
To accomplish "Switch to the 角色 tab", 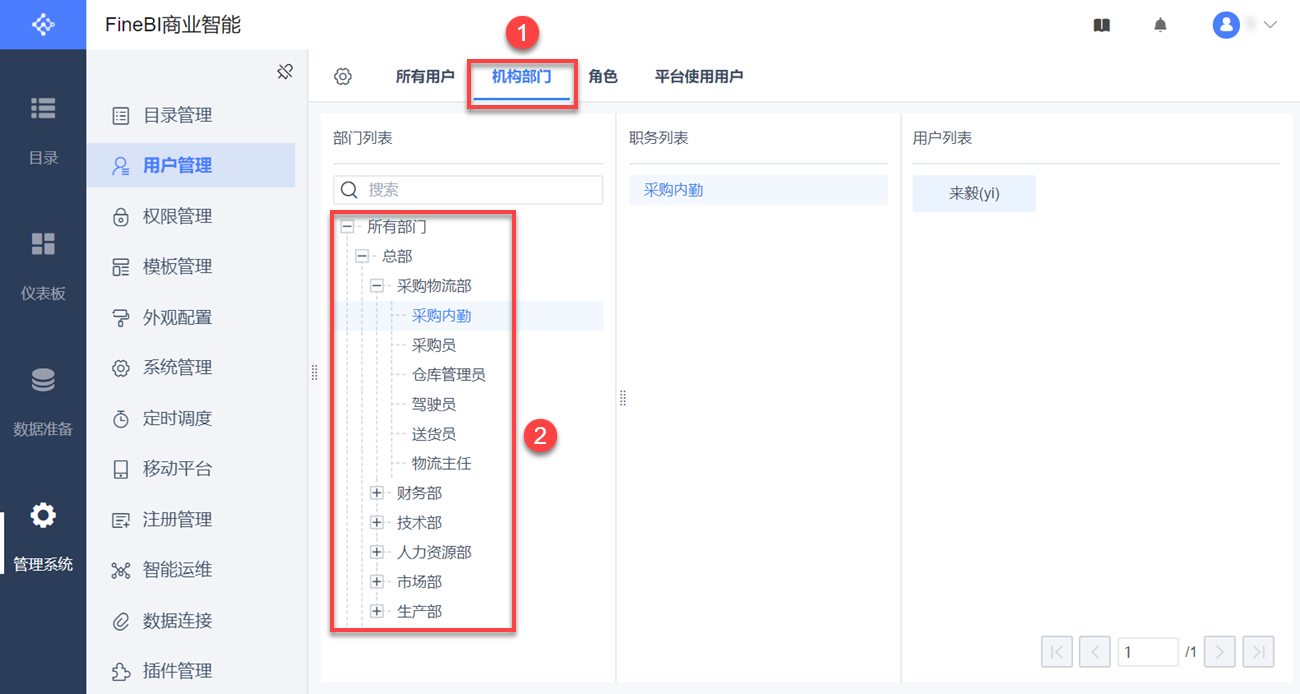I will coord(603,77).
